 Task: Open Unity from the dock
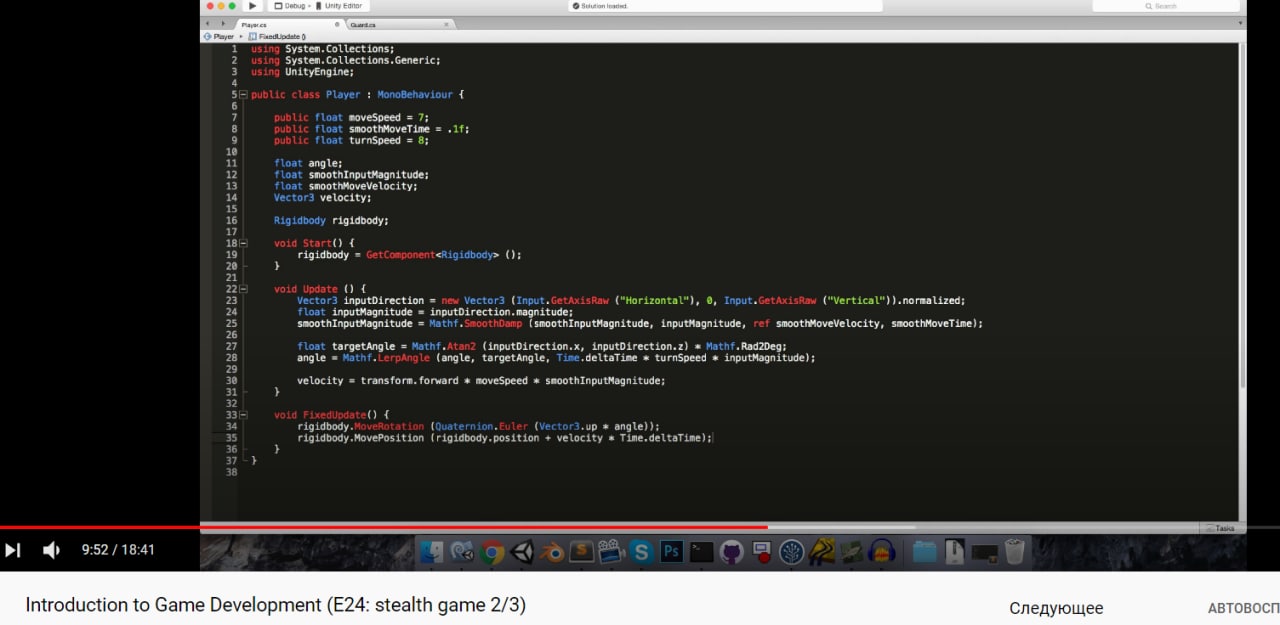pos(521,552)
